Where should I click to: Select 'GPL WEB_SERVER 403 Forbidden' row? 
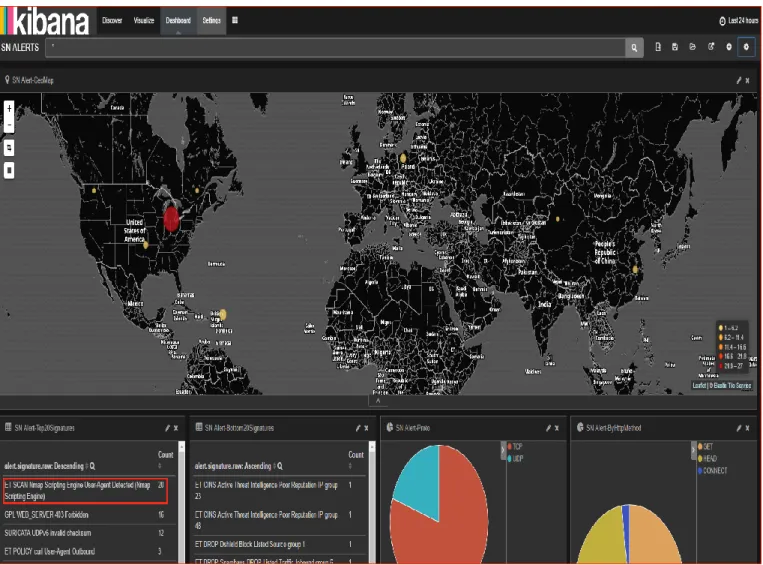click(x=86, y=515)
